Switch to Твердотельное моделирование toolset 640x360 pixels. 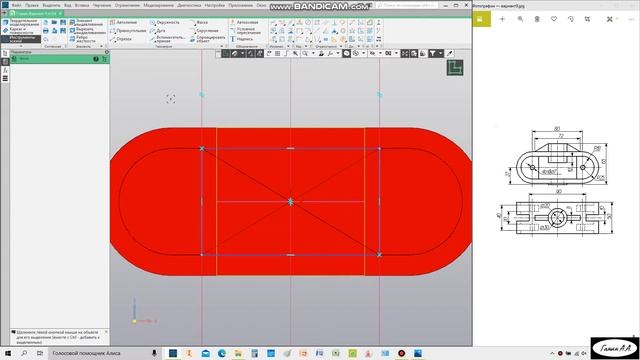21,22
